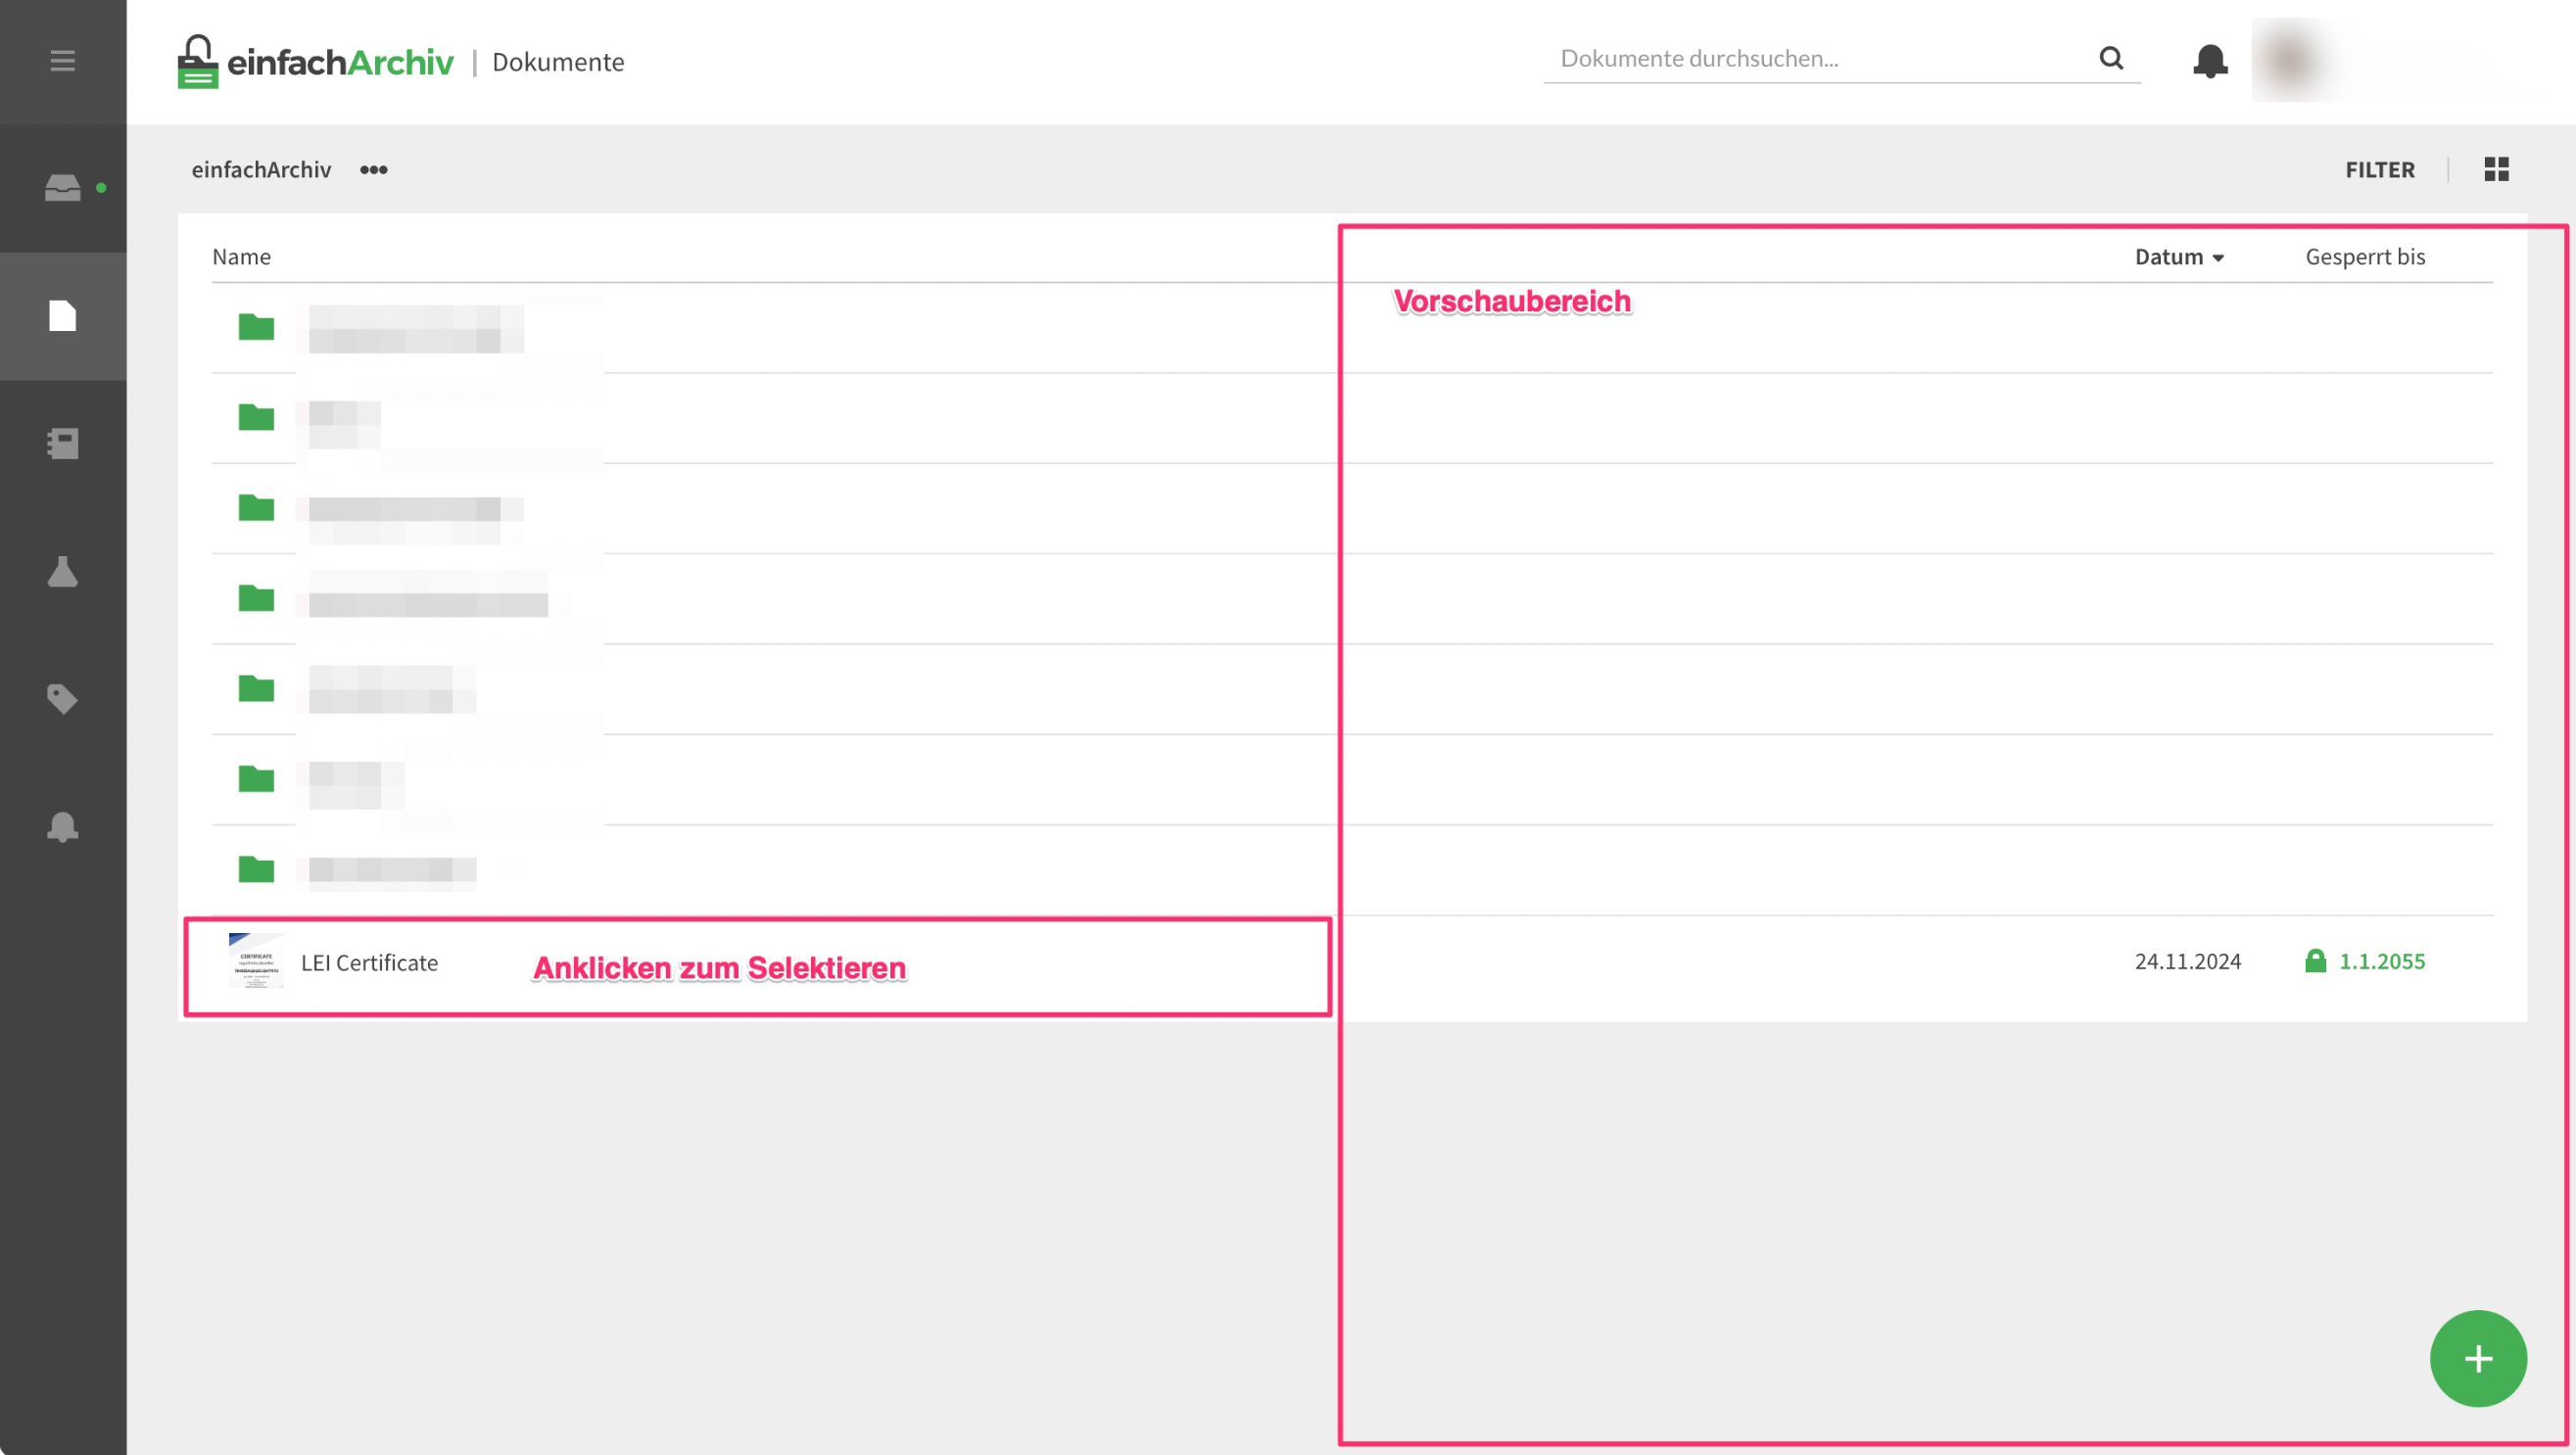Screen dimensions: 2576x1455
Task: Click the green lock icon beside 1.1.2055
Action: [x=2315, y=961]
